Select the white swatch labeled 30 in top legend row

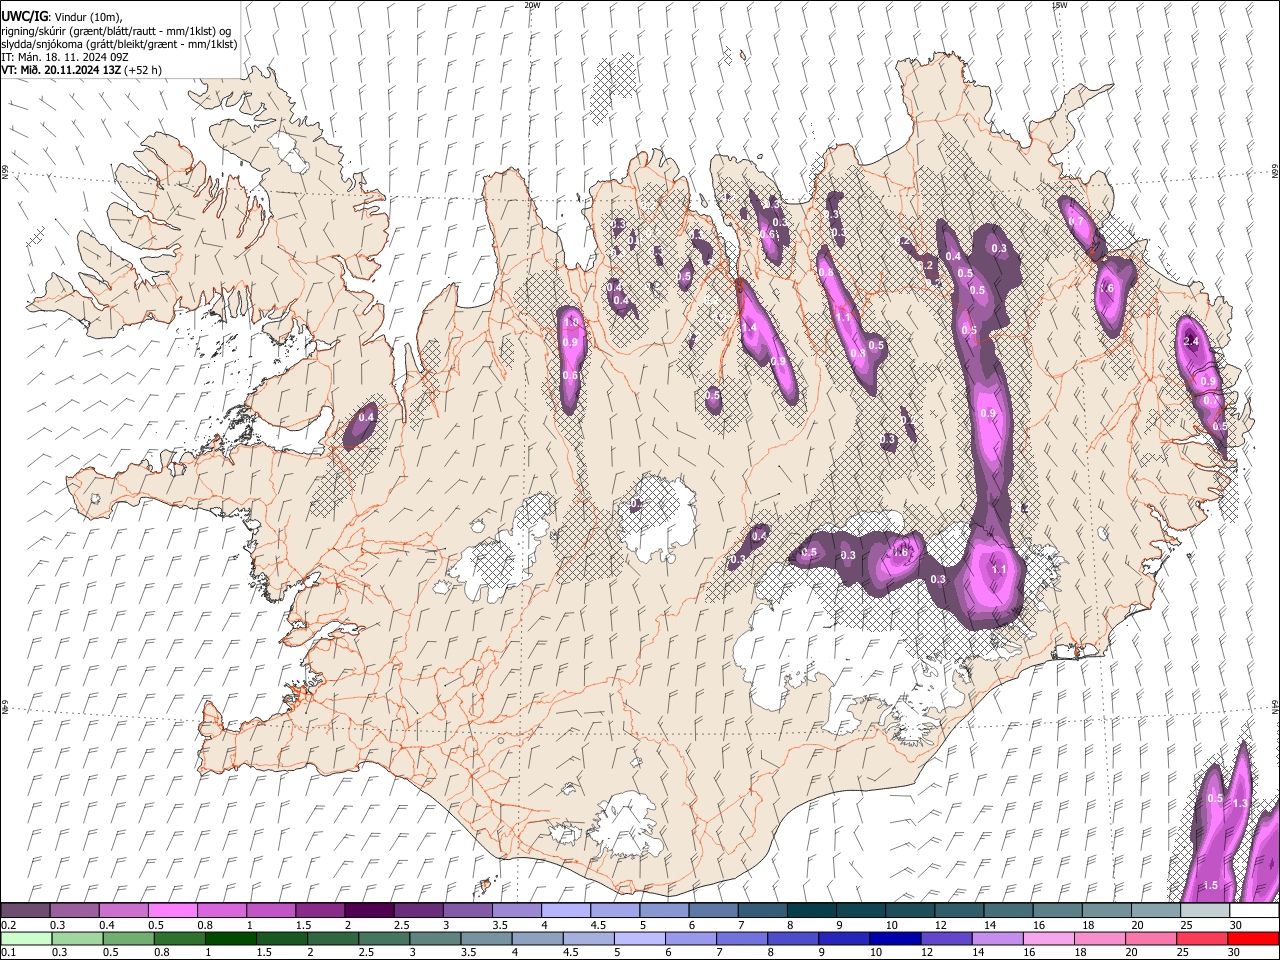1254,911
